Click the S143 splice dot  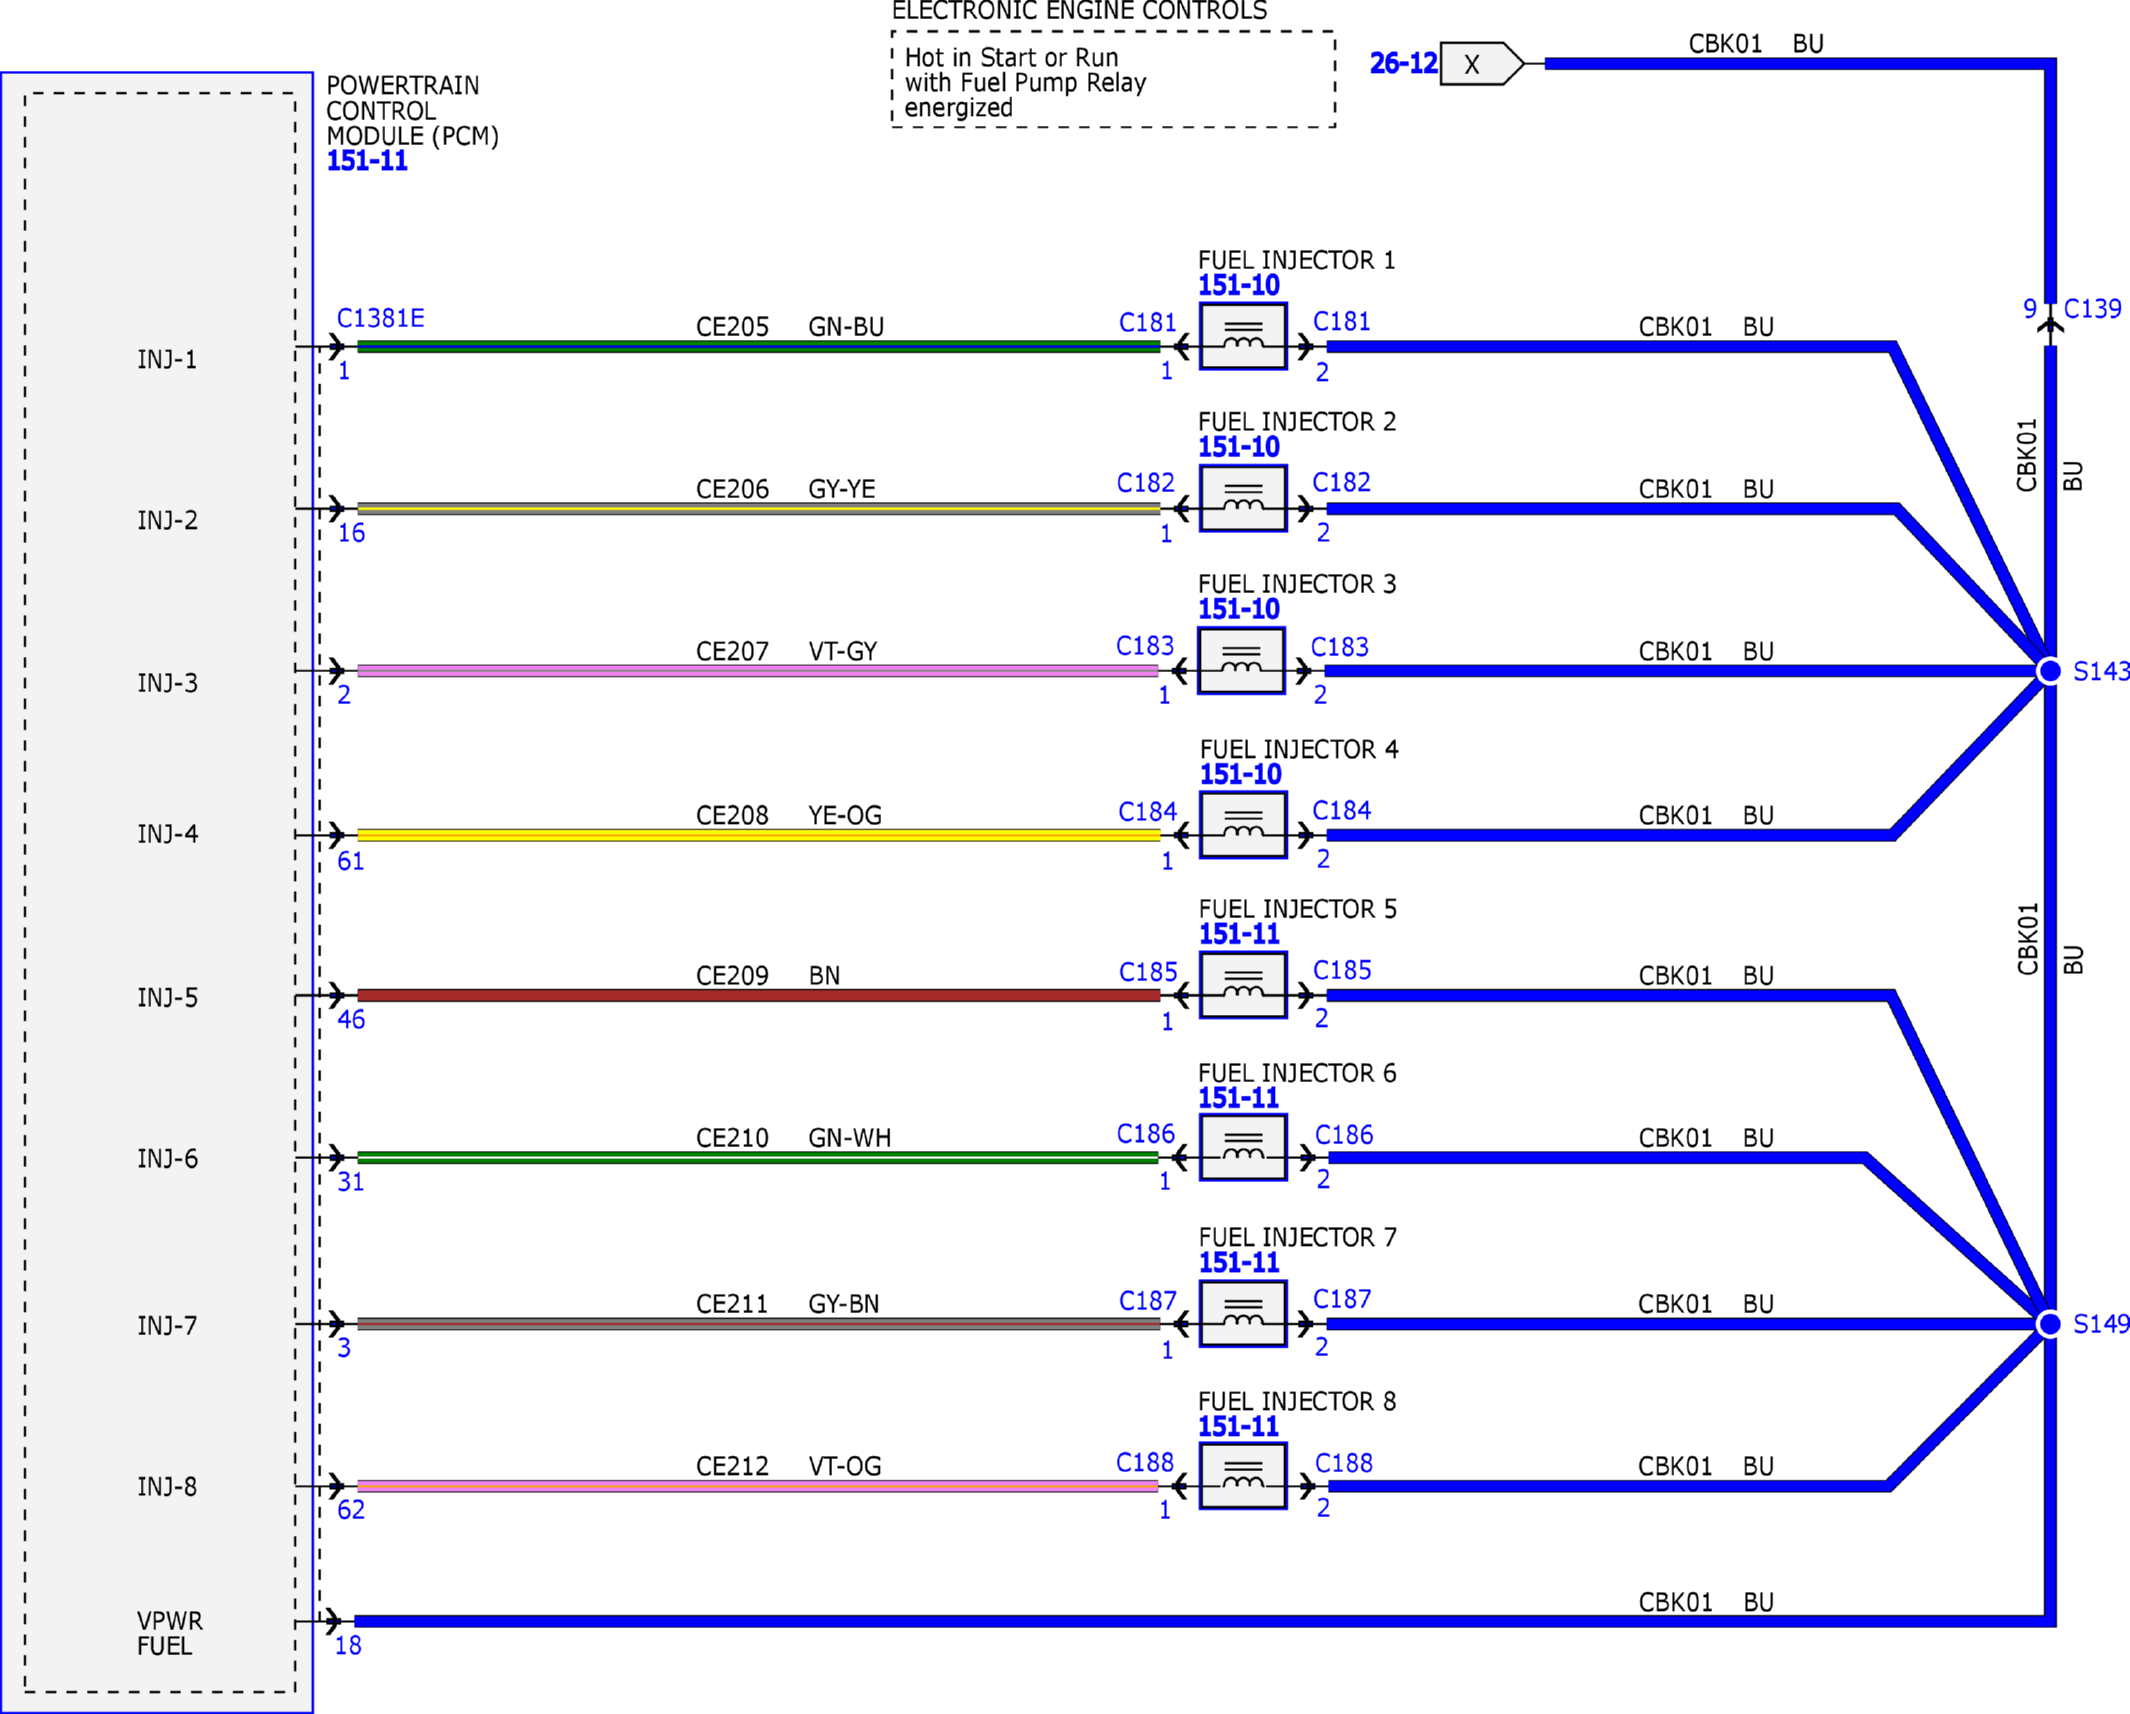point(2049,671)
